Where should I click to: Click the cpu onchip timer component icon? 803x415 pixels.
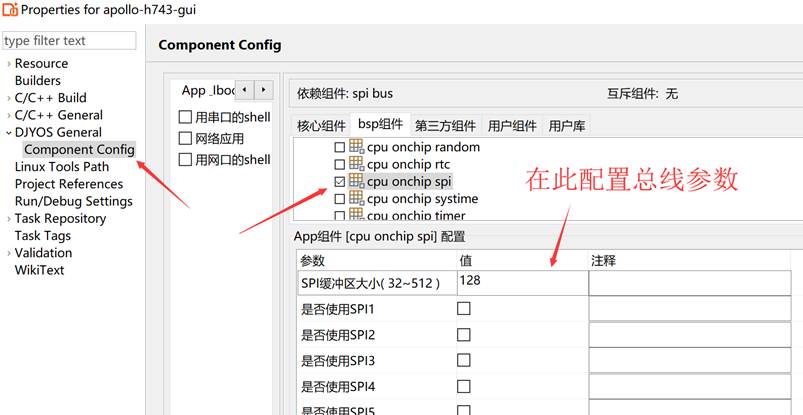[357, 215]
